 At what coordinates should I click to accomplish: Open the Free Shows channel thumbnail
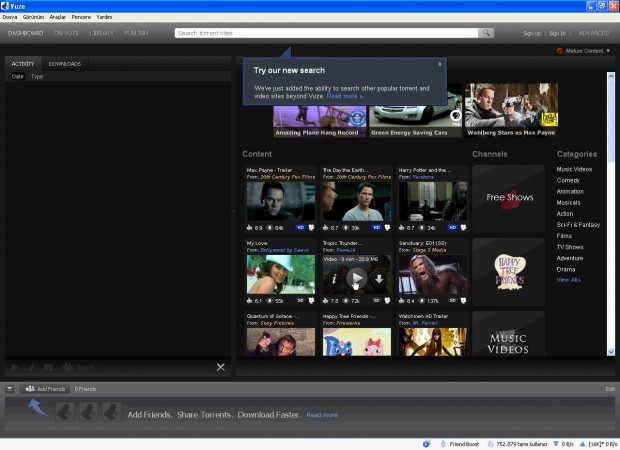(x=509, y=197)
